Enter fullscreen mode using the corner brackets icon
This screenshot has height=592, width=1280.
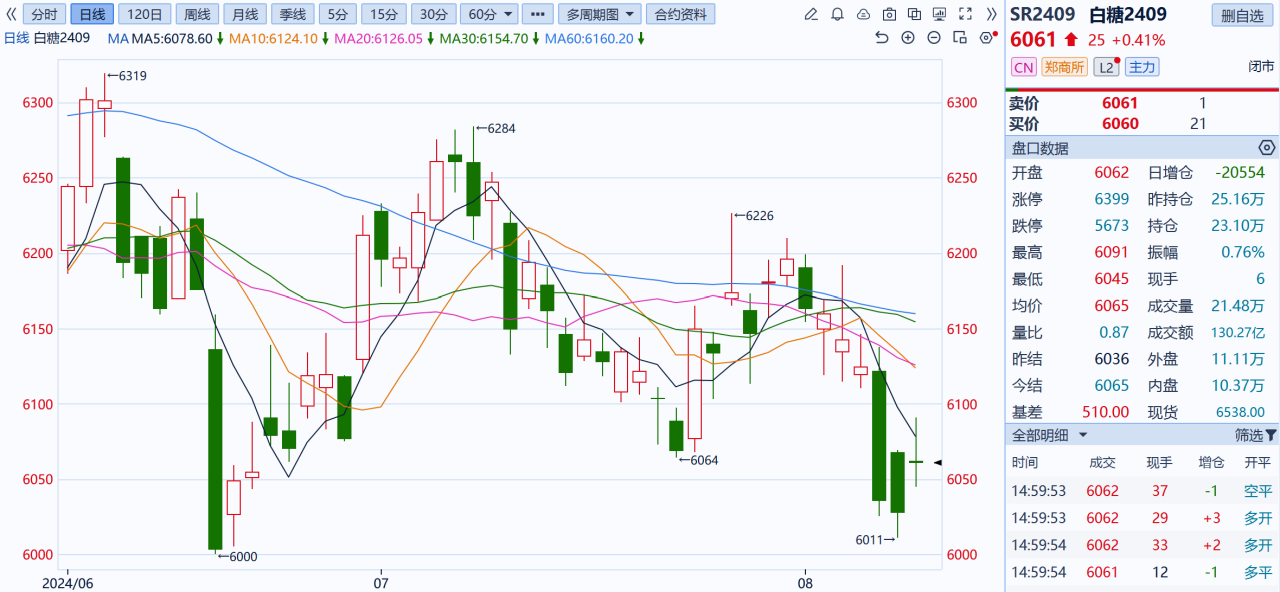(965, 14)
